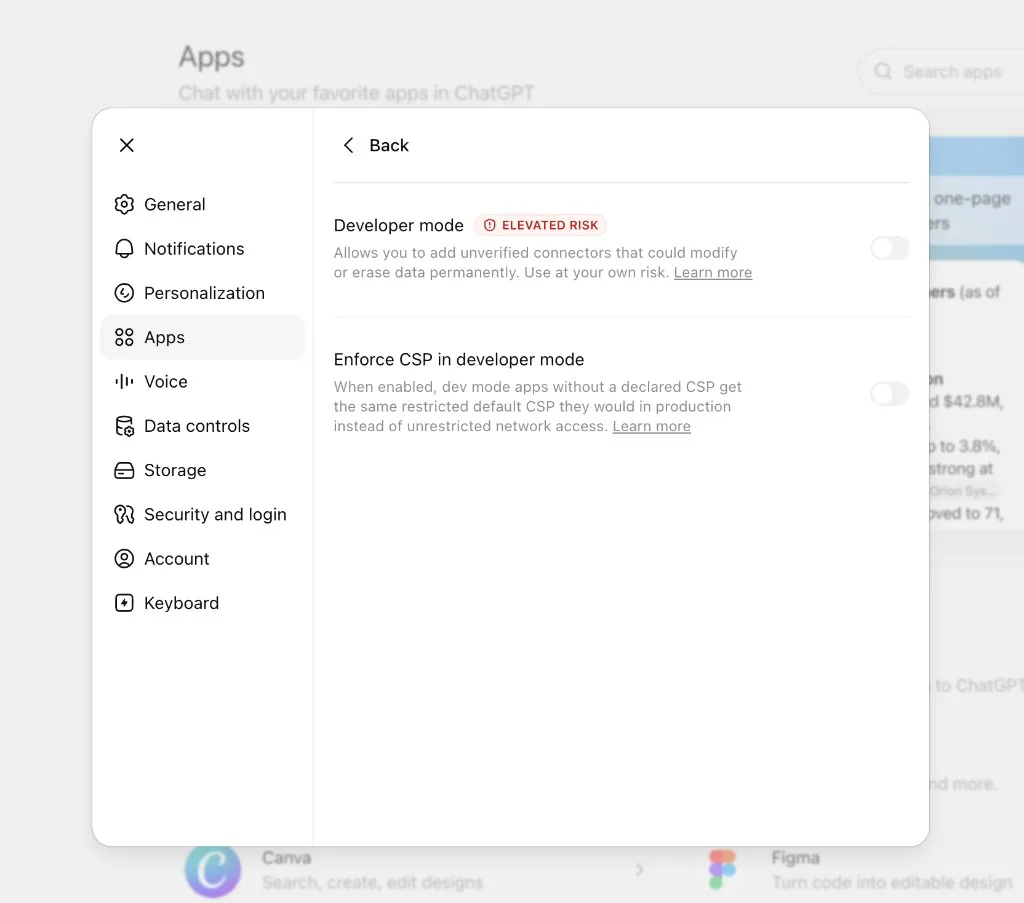Click the Canva logo in background page
This screenshot has width=1024, height=903.
pos(213,870)
